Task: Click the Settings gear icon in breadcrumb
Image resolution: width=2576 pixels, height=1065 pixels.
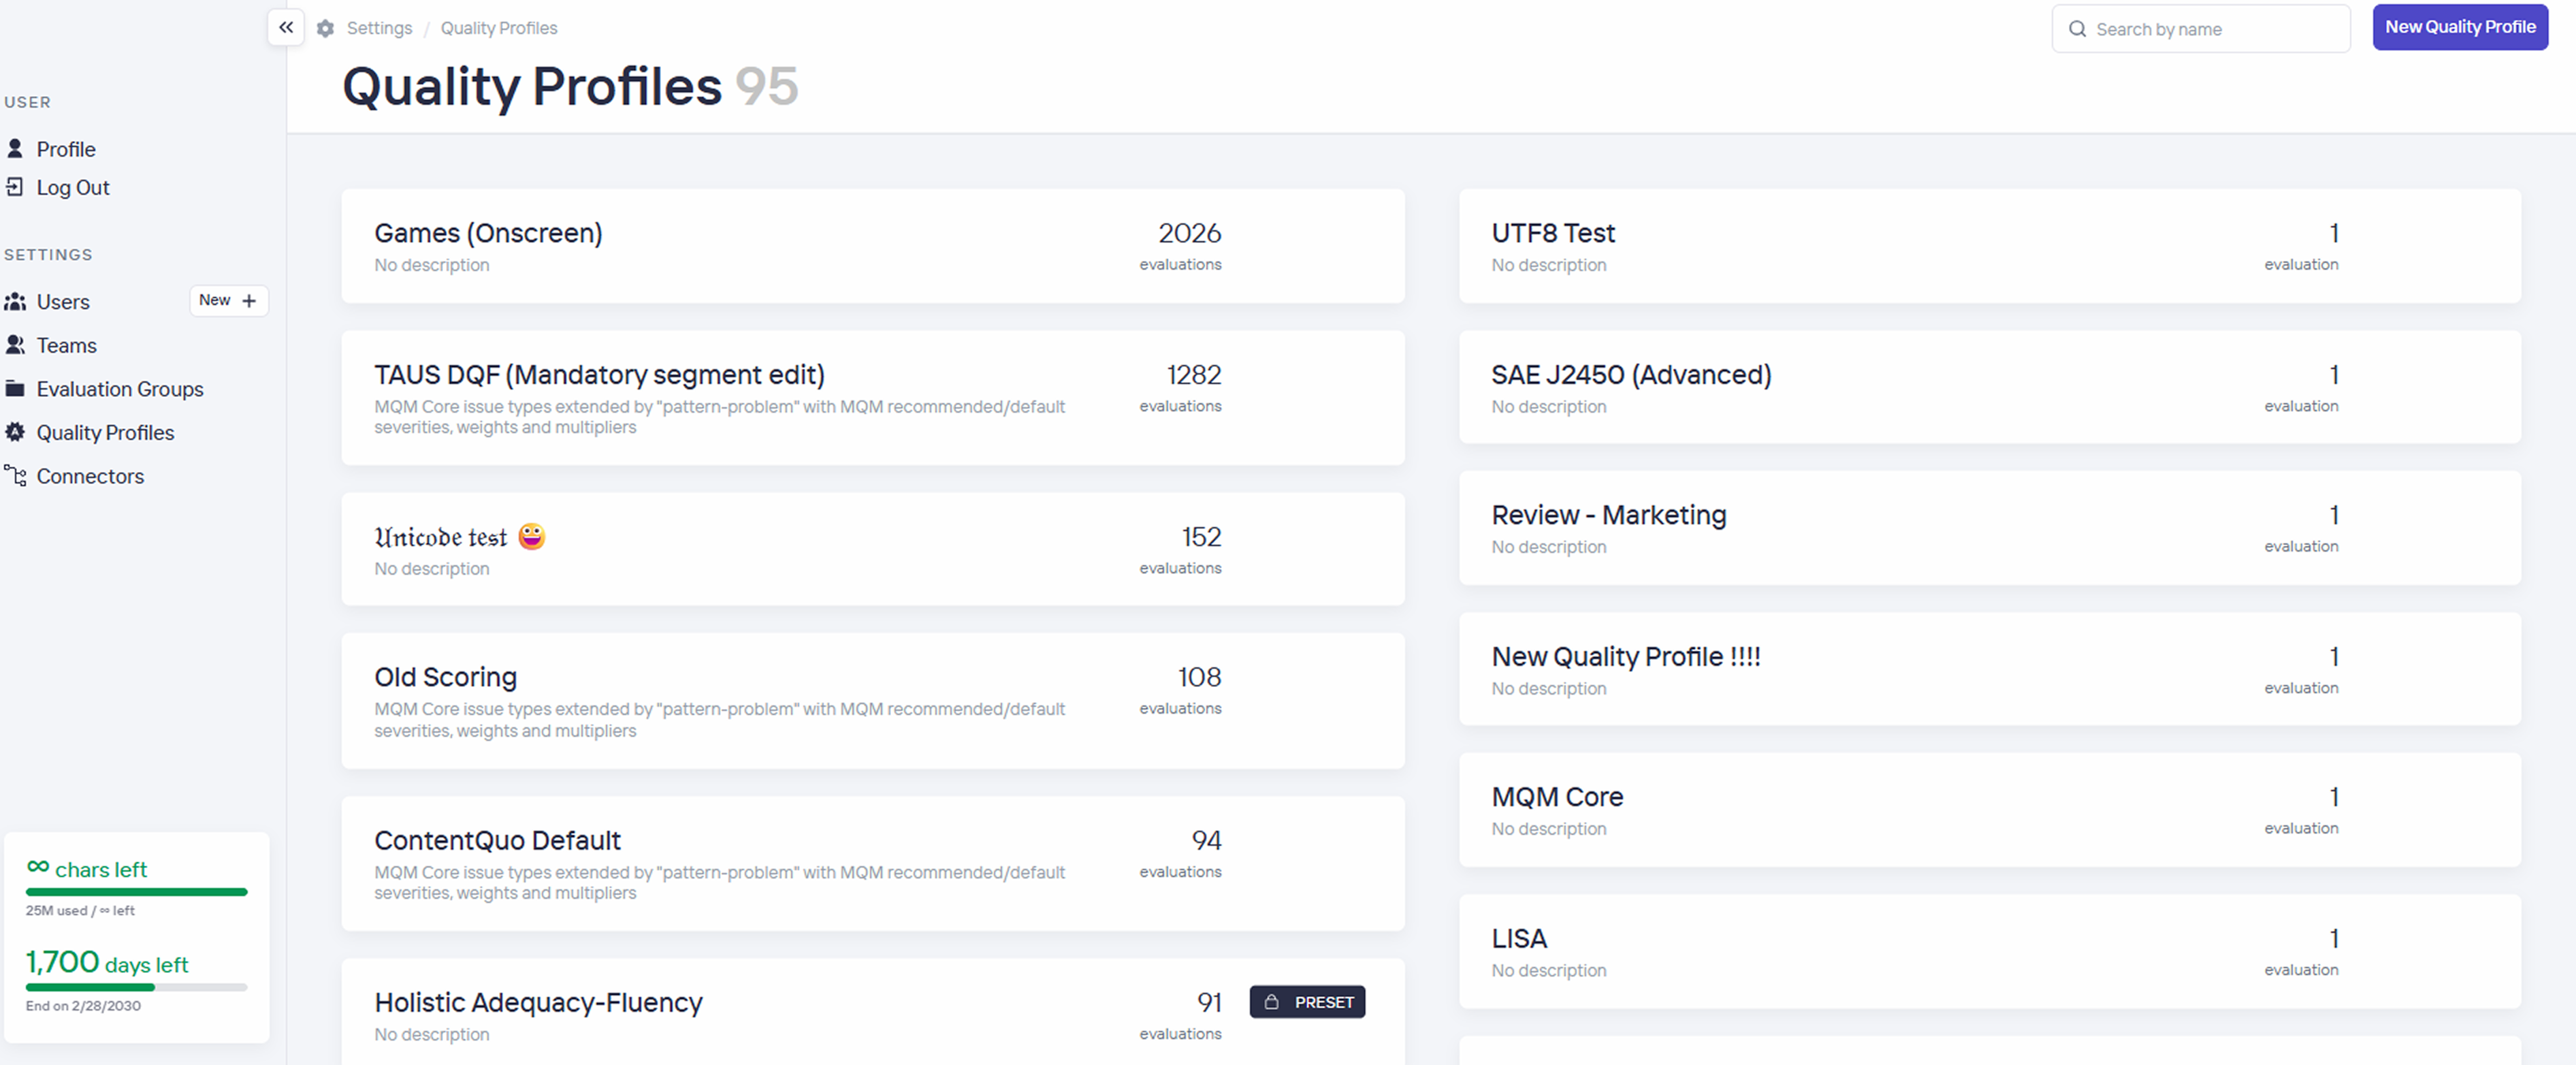Action: (x=325, y=28)
